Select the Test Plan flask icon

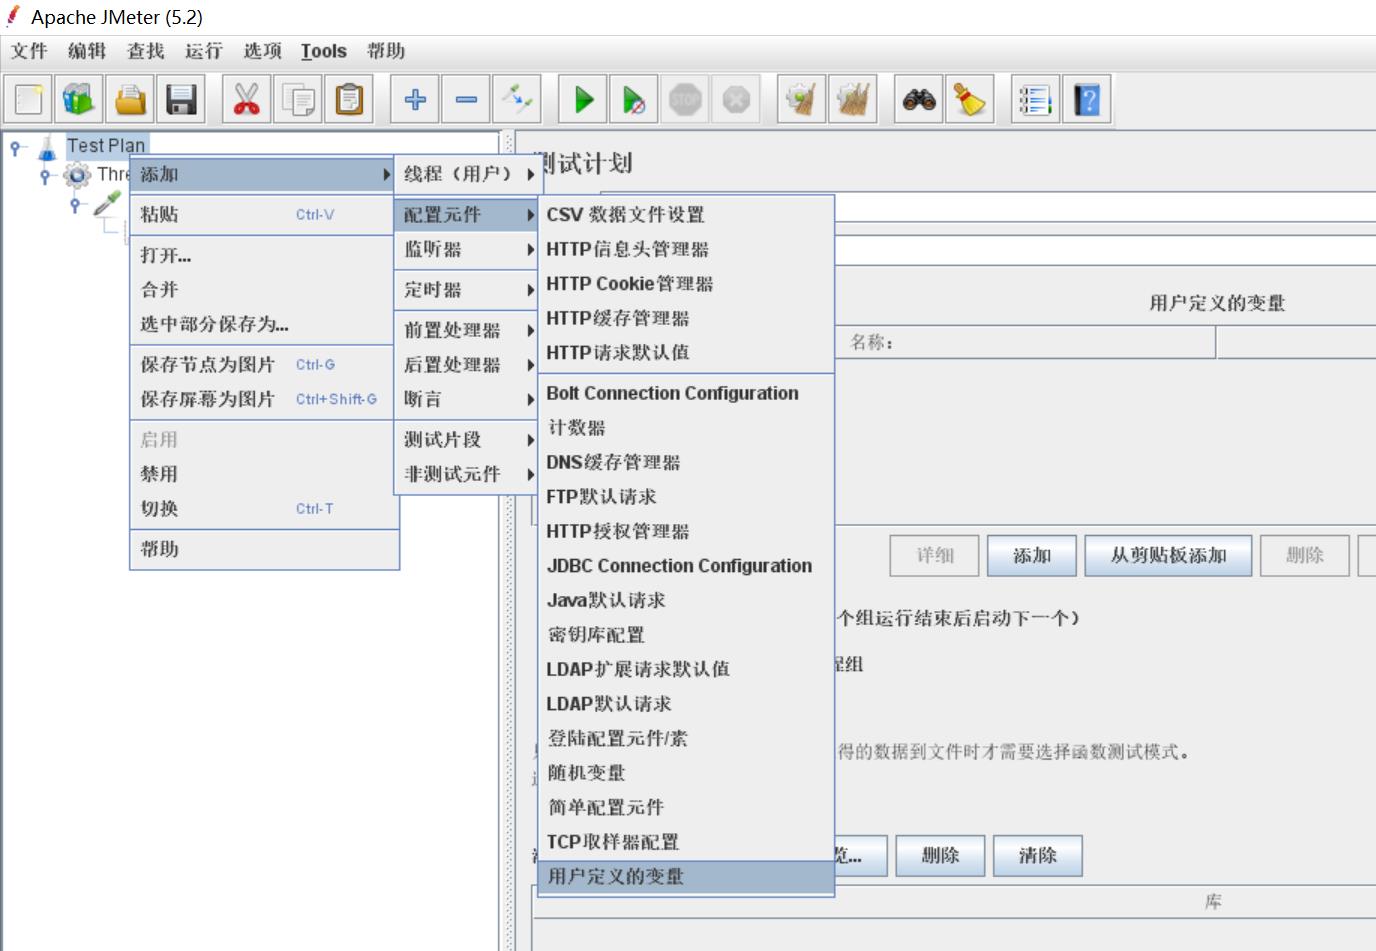click(x=47, y=147)
